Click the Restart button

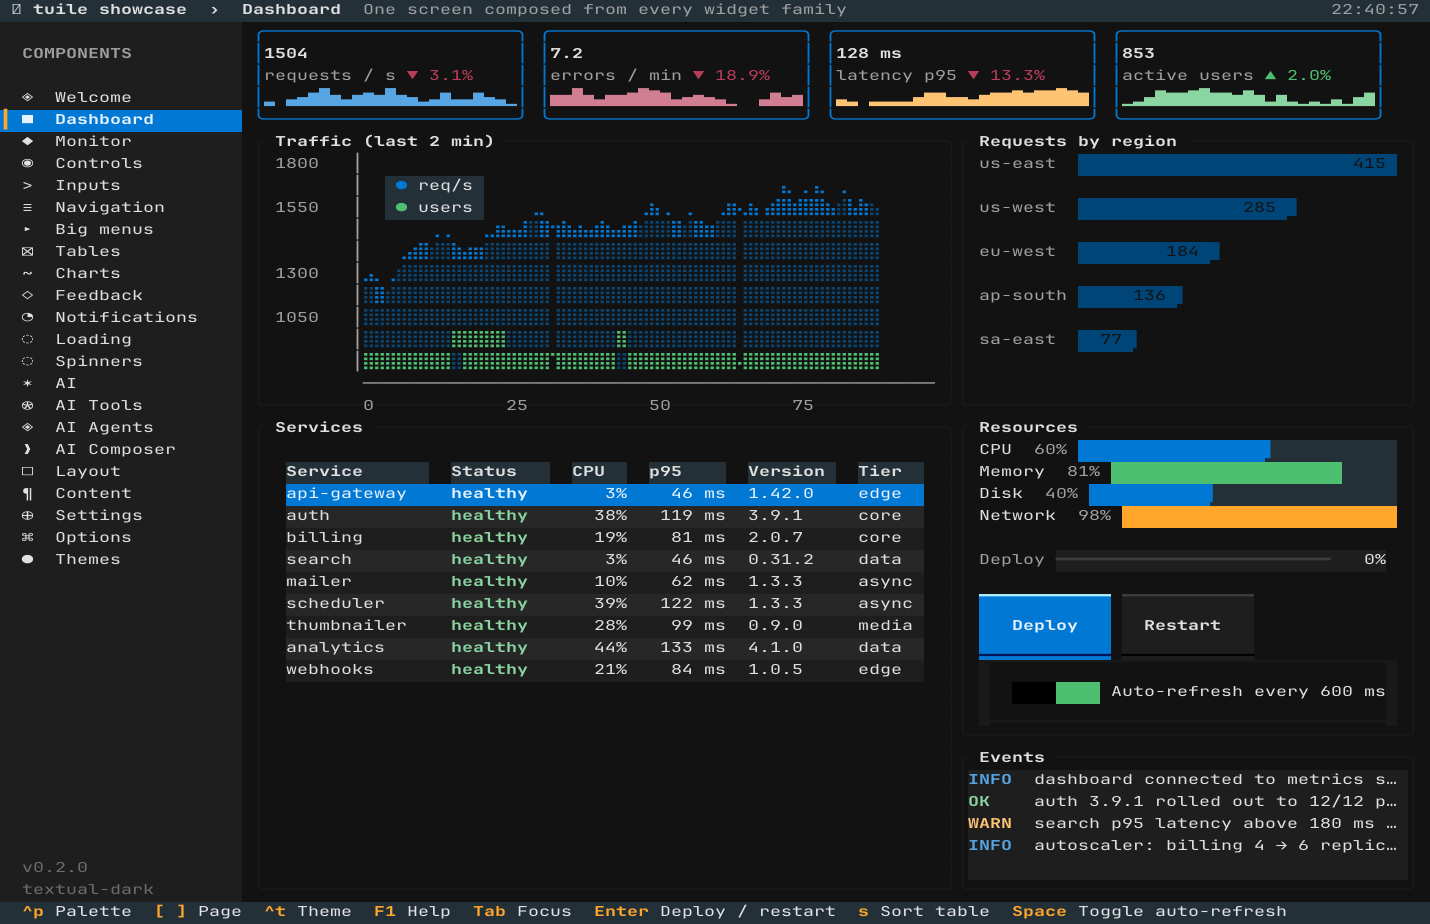(1188, 626)
